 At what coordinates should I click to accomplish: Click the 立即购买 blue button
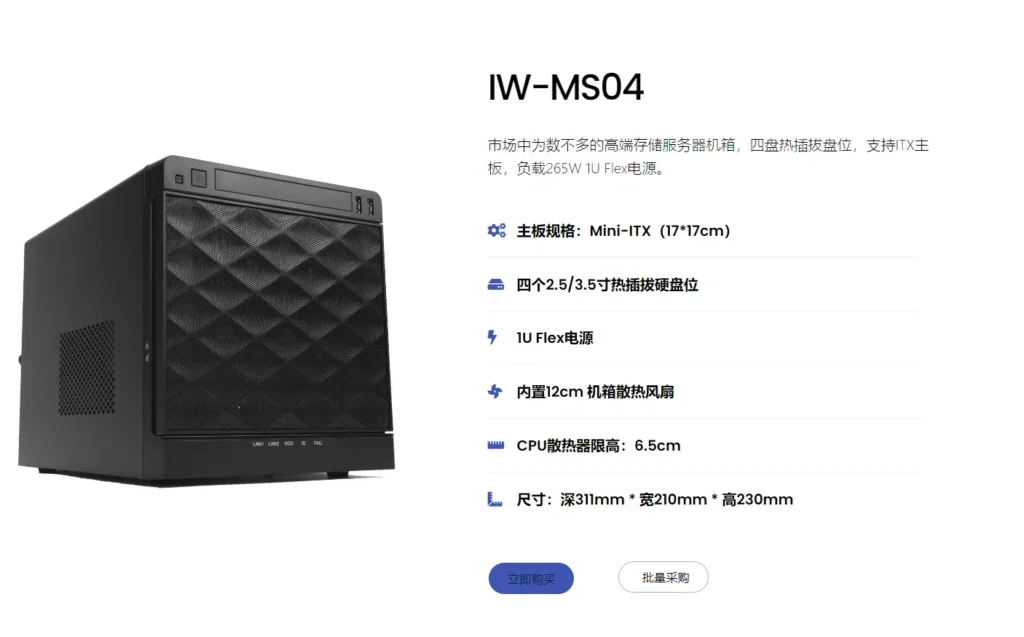(x=531, y=578)
